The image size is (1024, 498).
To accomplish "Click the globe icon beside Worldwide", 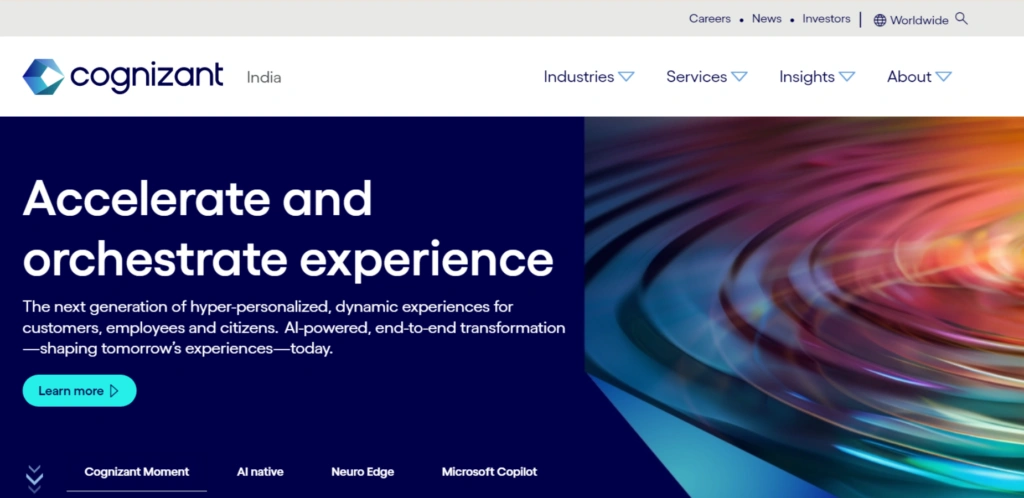I will (880, 20).
